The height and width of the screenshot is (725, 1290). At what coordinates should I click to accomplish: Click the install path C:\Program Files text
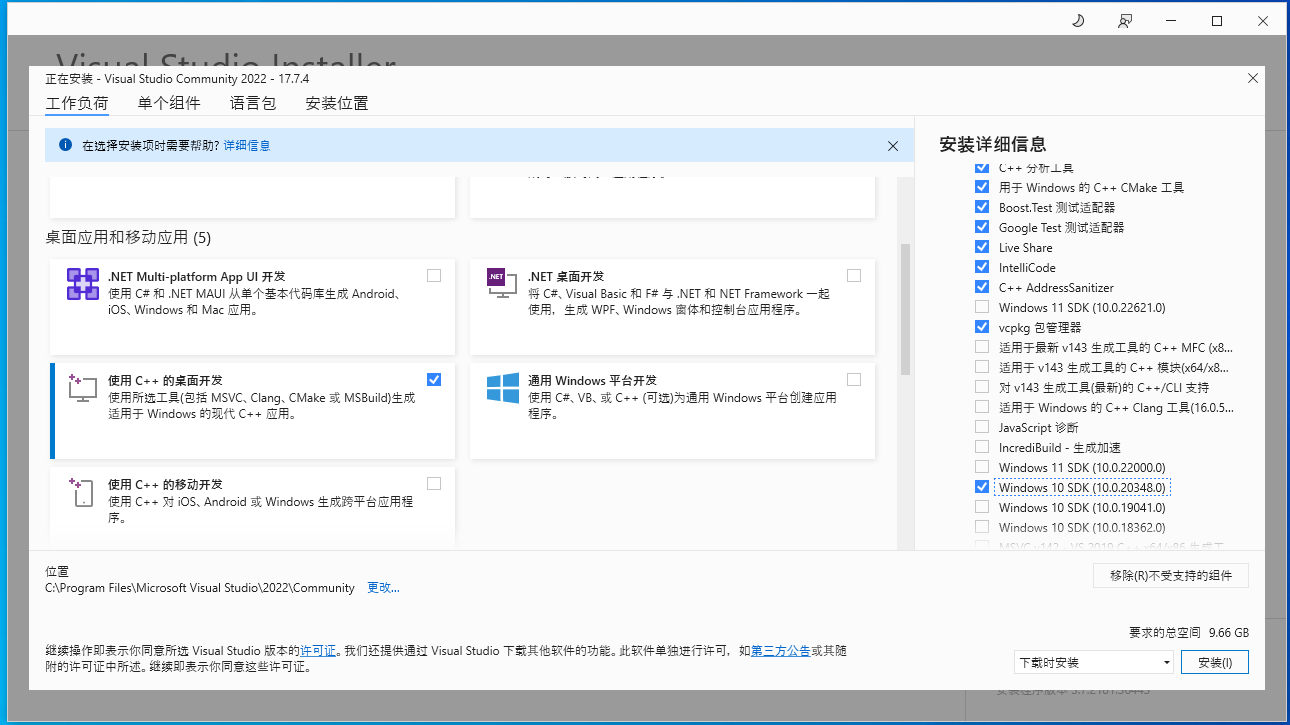pos(200,588)
